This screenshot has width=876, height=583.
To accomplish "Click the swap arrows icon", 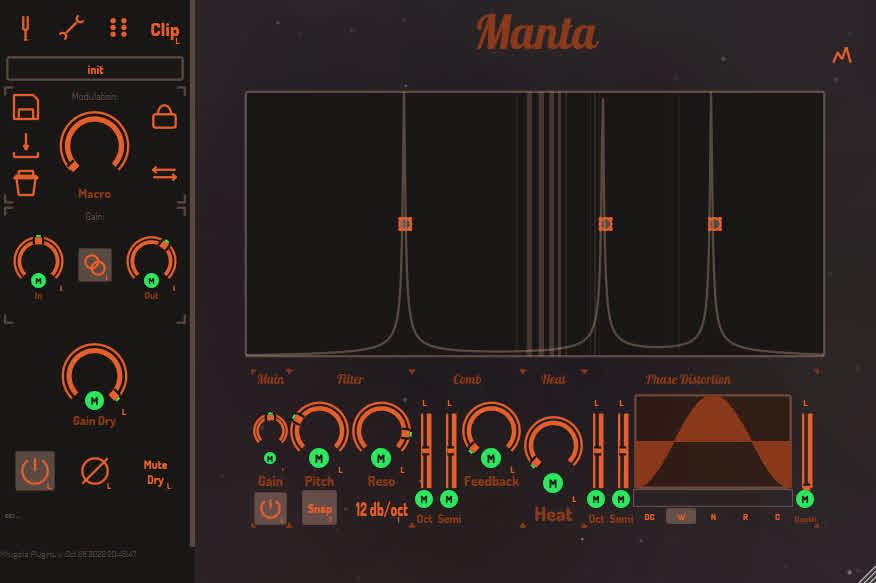I will pos(164,174).
